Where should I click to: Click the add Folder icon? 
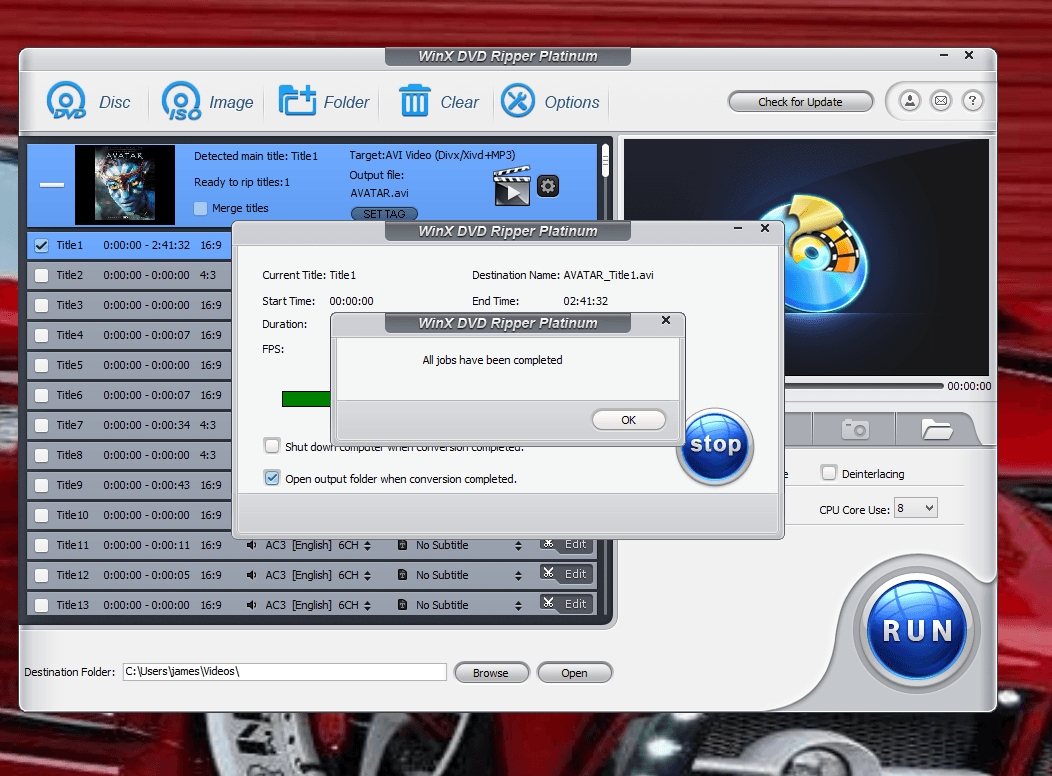tap(297, 101)
